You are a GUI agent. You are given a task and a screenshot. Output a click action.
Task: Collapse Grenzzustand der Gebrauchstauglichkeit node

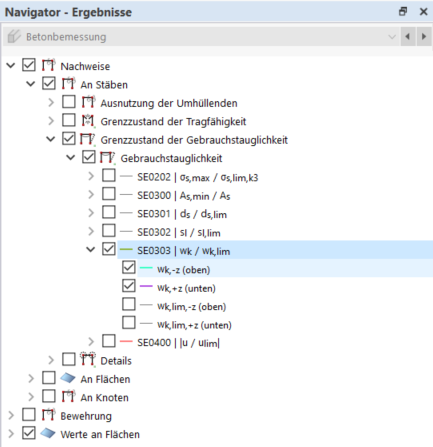tap(51, 139)
